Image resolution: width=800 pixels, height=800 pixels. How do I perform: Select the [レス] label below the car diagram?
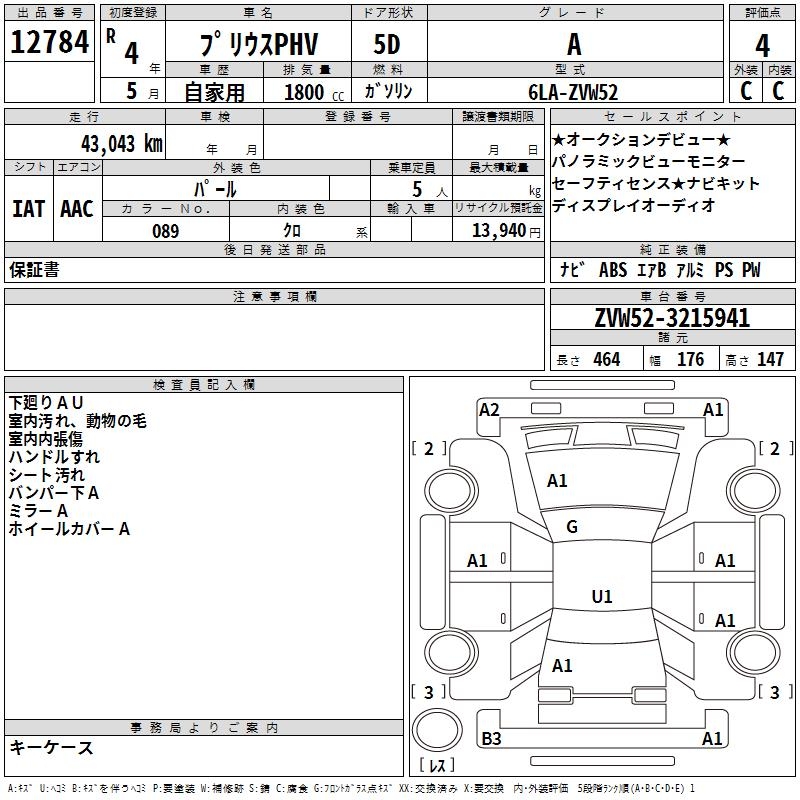point(437,766)
